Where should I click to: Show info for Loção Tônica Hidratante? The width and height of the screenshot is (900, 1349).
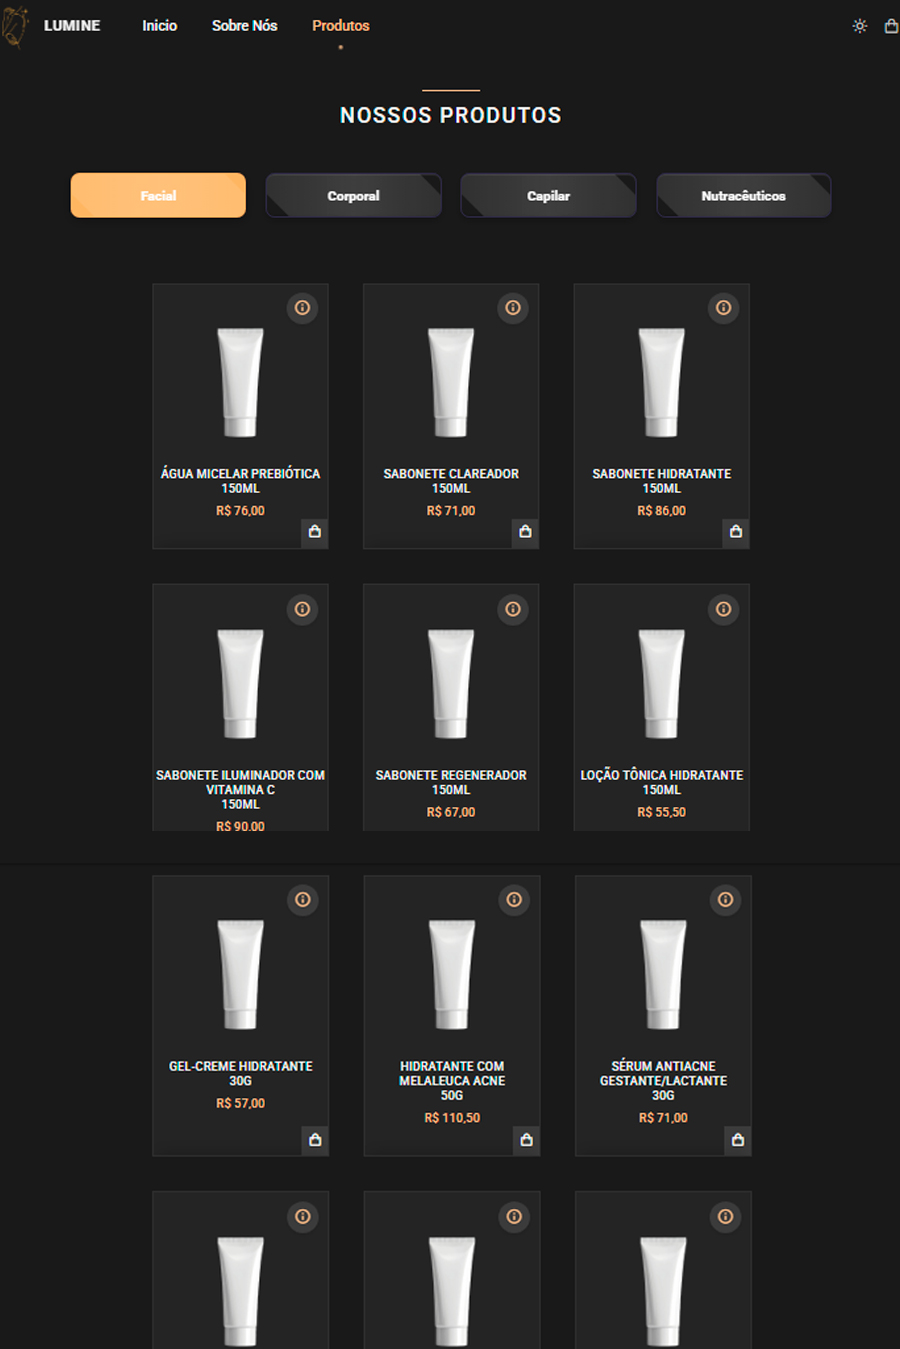pos(724,609)
